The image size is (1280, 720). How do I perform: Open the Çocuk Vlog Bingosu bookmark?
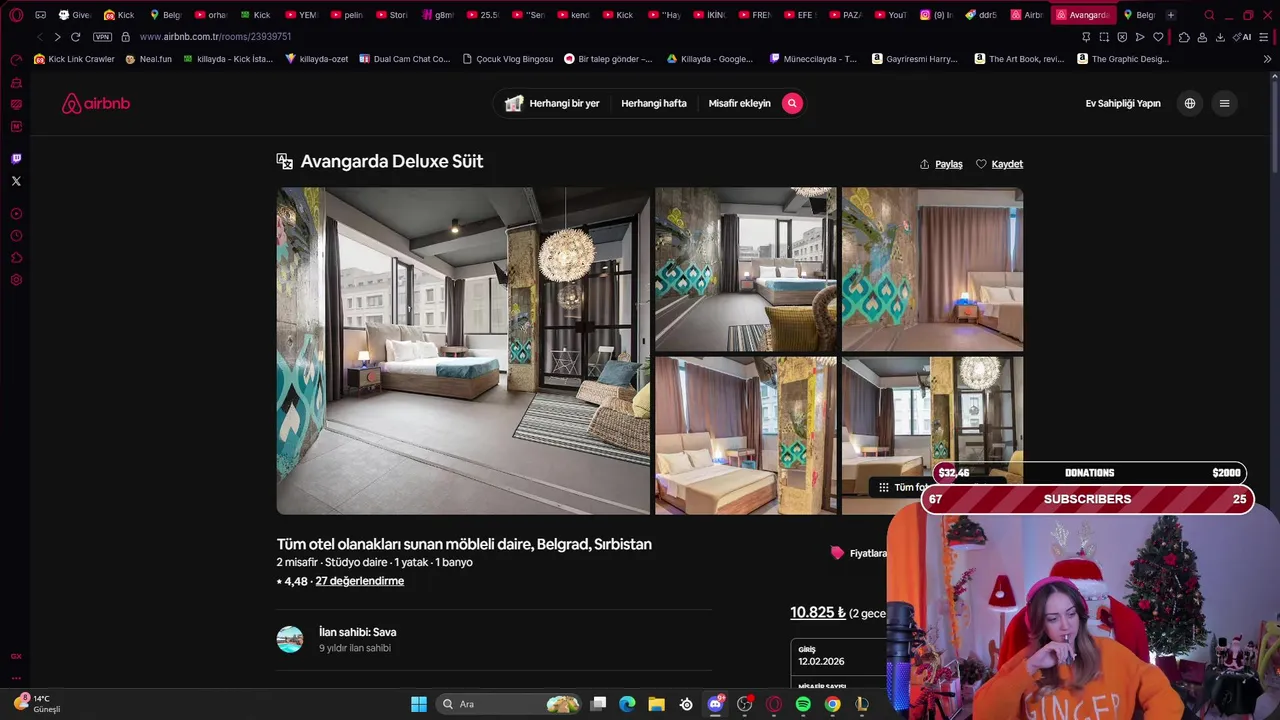[507, 59]
